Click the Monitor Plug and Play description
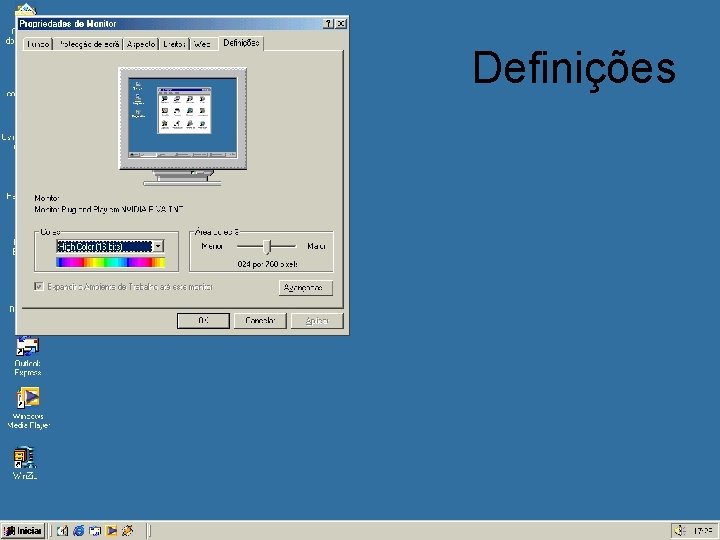Screen dimensions: 720x540 point(109,209)
